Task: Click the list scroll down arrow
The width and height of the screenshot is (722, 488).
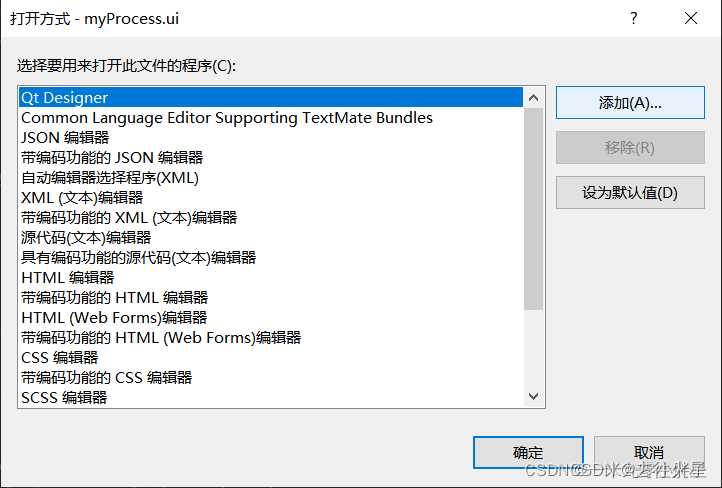Action: [534, 396]
